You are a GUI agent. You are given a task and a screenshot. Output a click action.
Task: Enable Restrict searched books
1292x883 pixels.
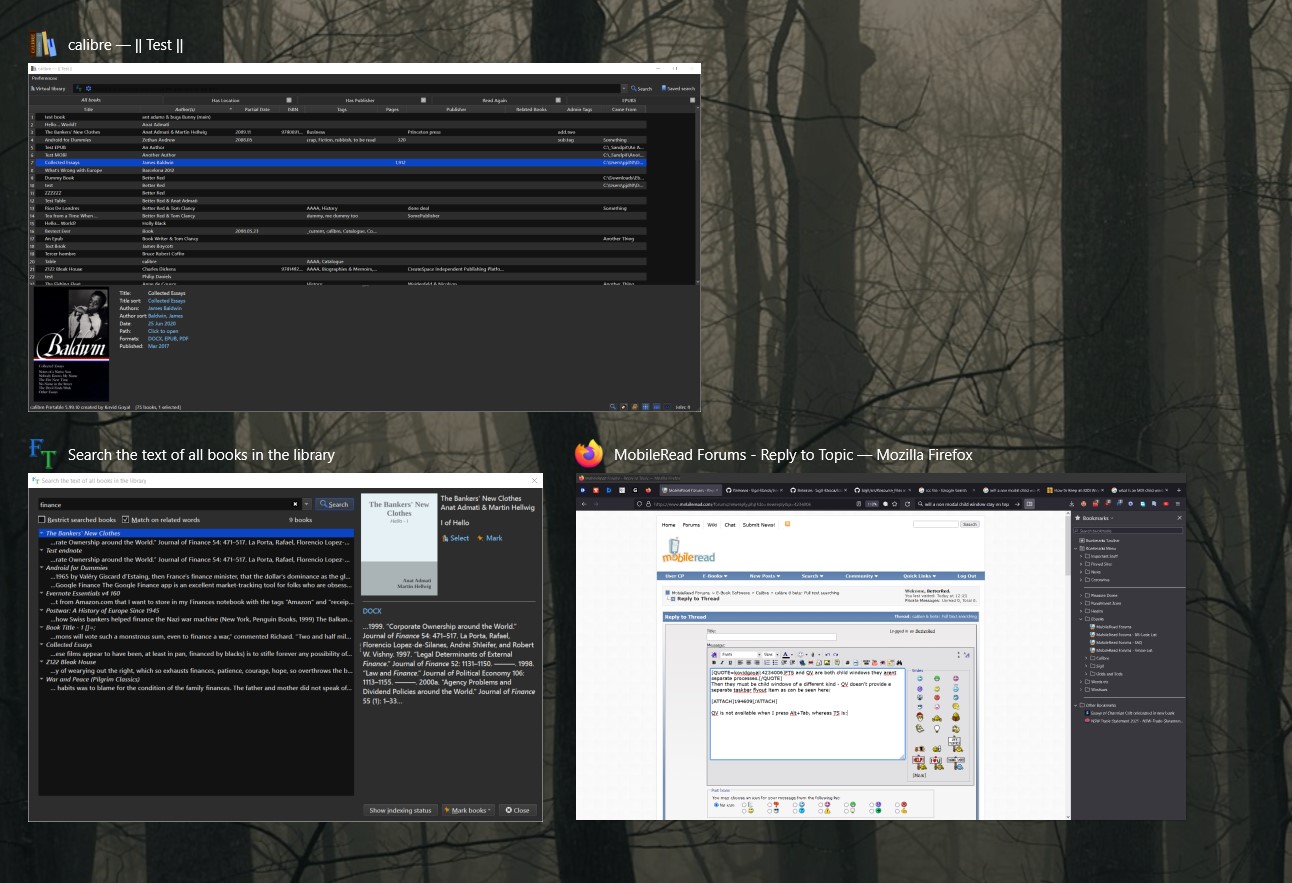(42, 520)
